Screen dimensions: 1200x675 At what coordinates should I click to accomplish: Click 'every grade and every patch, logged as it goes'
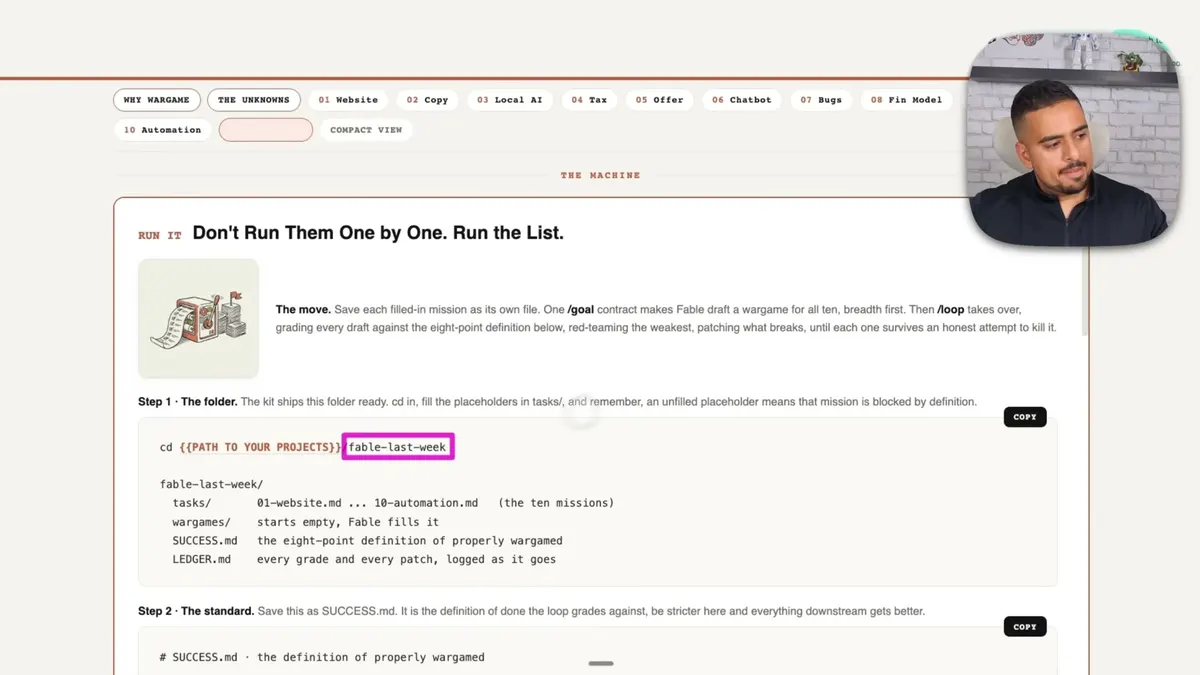[x=406, y=559]
